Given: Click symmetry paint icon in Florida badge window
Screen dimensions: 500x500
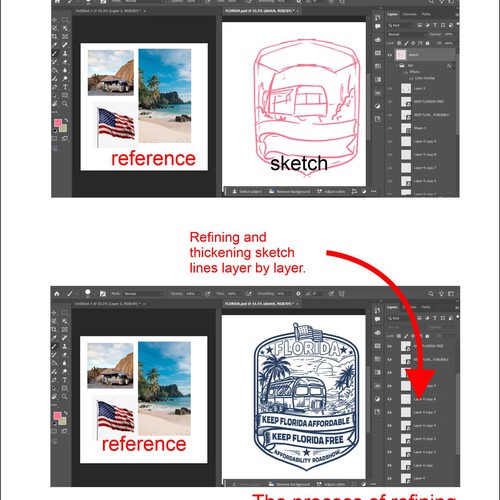Looking at the screenshot, I should point(342,294).
